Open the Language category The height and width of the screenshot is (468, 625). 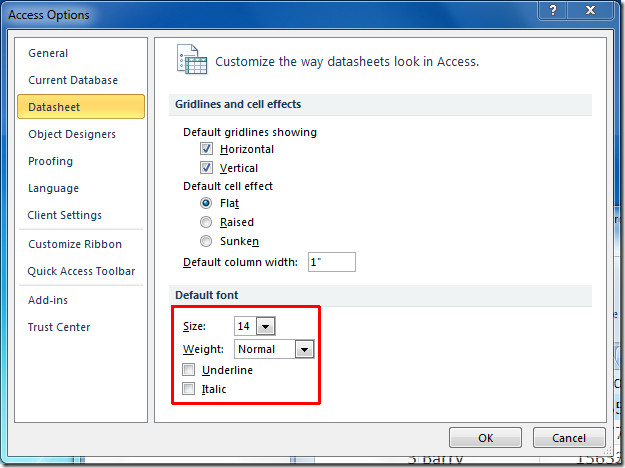(x=81, y=188)
